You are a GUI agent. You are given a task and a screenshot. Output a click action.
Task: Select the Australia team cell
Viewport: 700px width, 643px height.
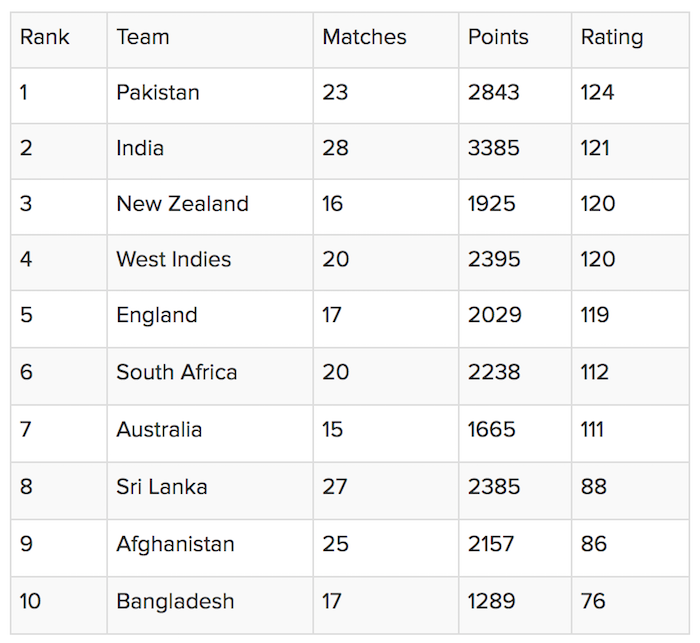tap(159, 430)
